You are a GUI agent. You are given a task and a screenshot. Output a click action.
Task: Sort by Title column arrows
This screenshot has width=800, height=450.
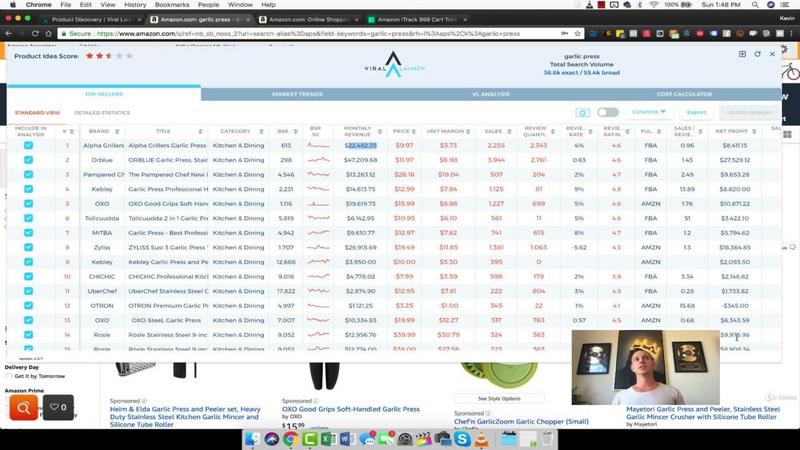200,132
